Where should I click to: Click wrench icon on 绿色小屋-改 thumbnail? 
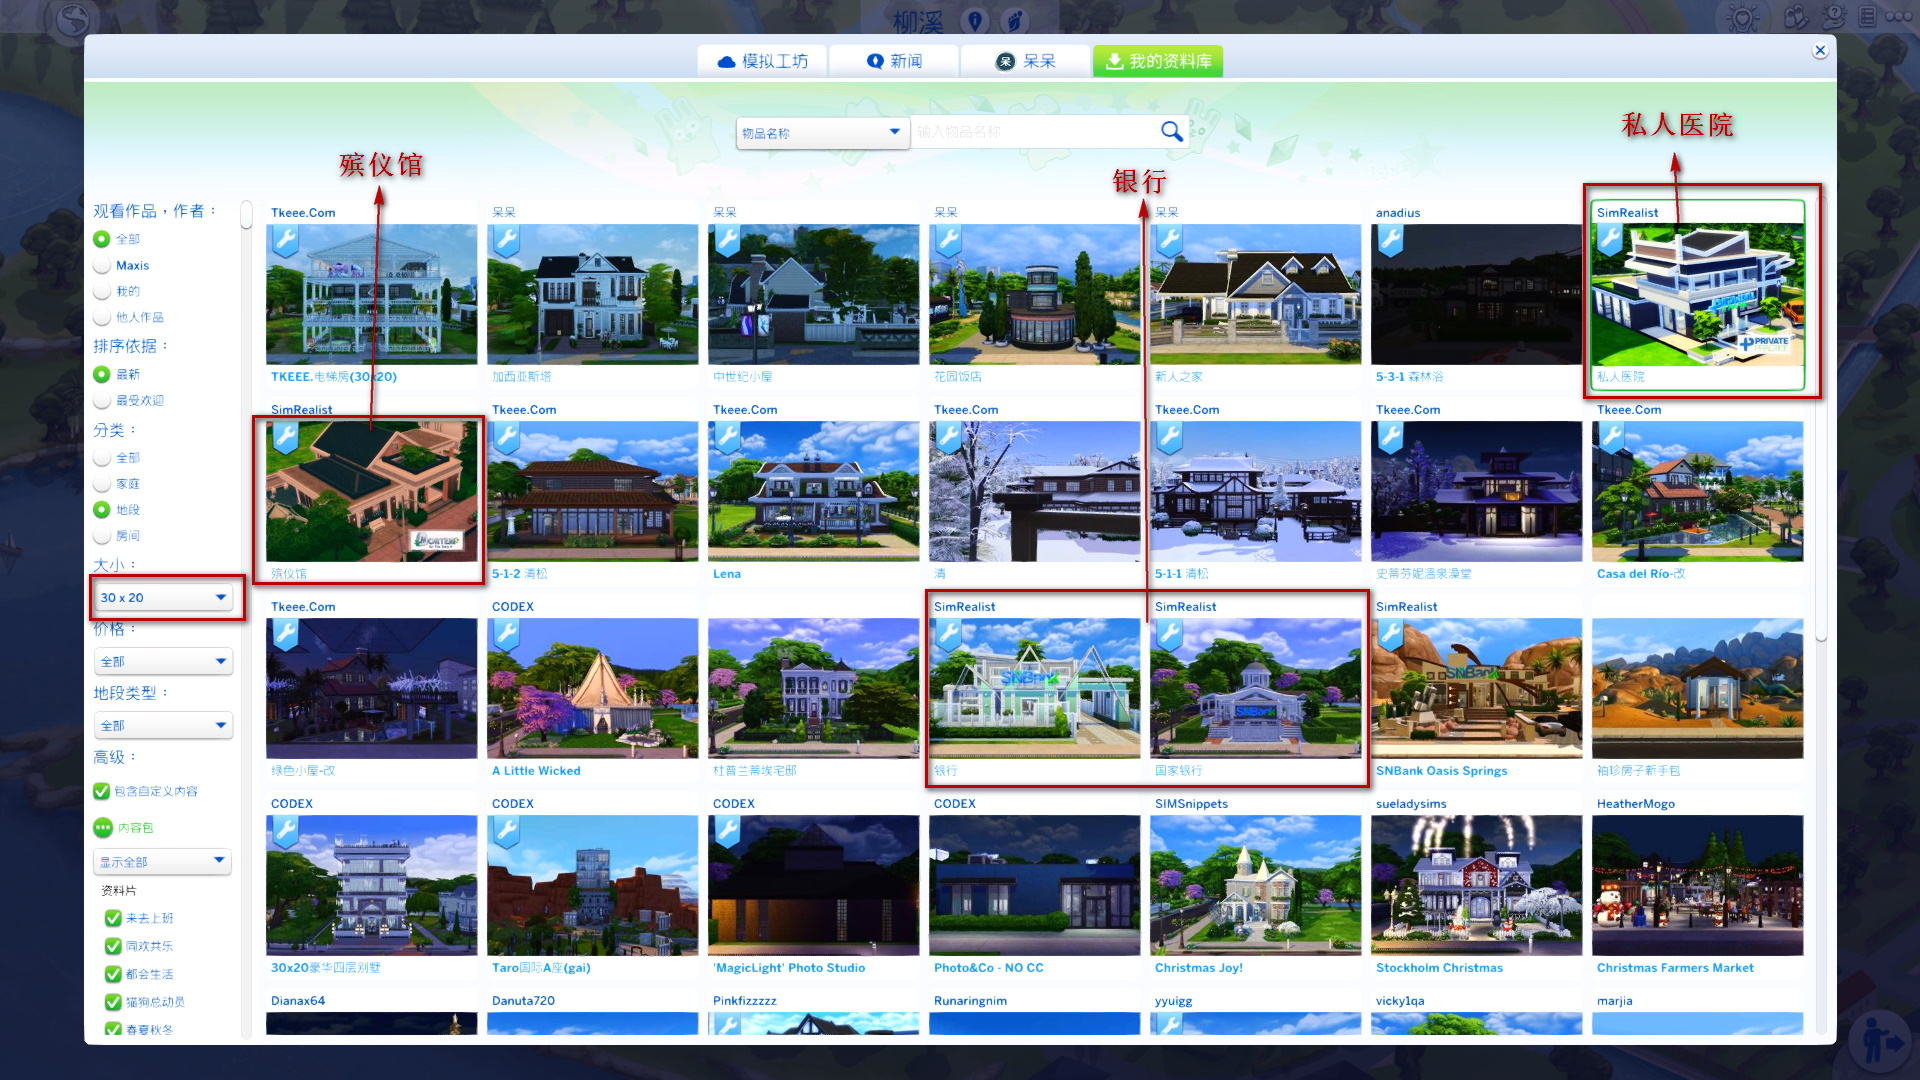point(285,635)
